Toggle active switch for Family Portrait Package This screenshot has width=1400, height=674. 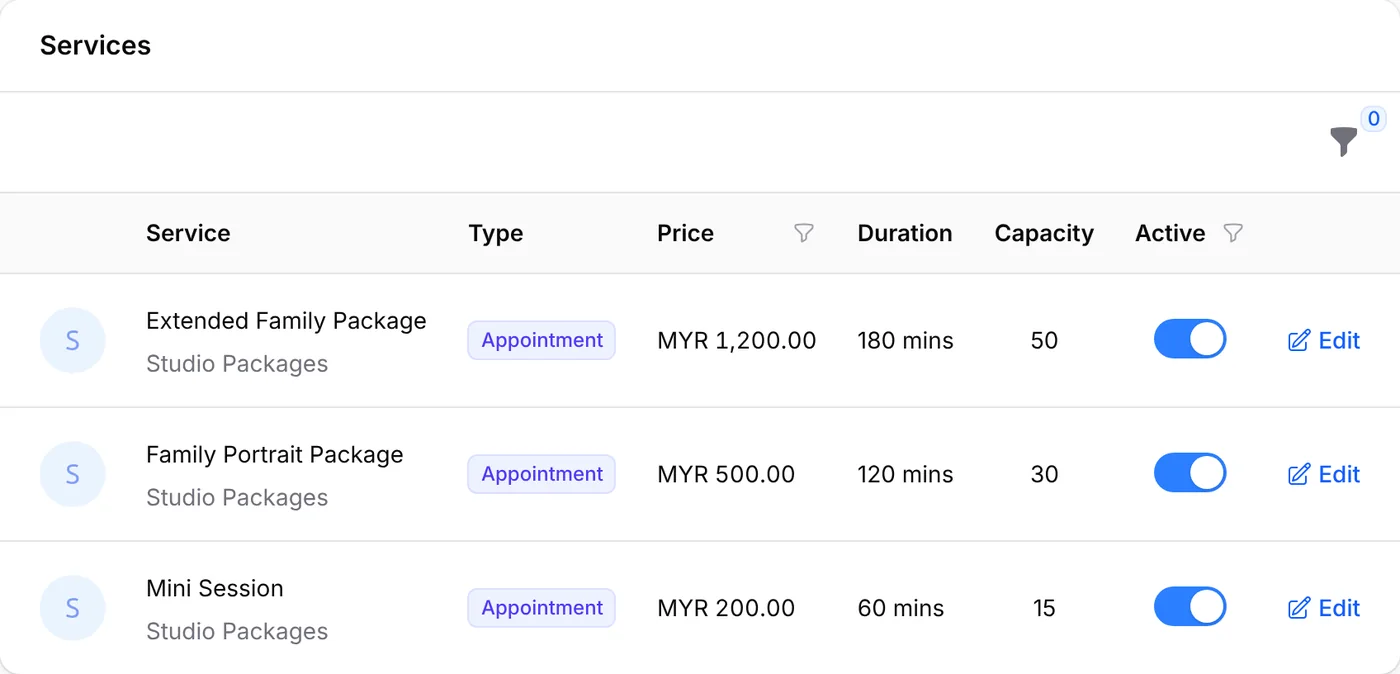coord(1190,473)
